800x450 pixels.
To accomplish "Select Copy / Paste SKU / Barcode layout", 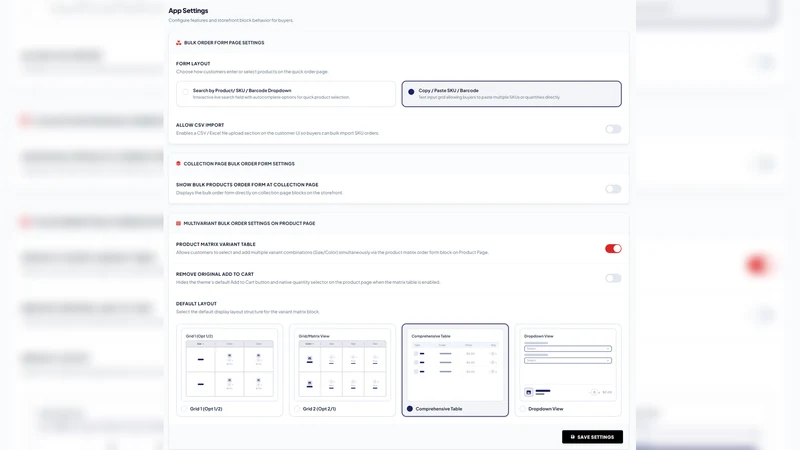I will (511, 94).
